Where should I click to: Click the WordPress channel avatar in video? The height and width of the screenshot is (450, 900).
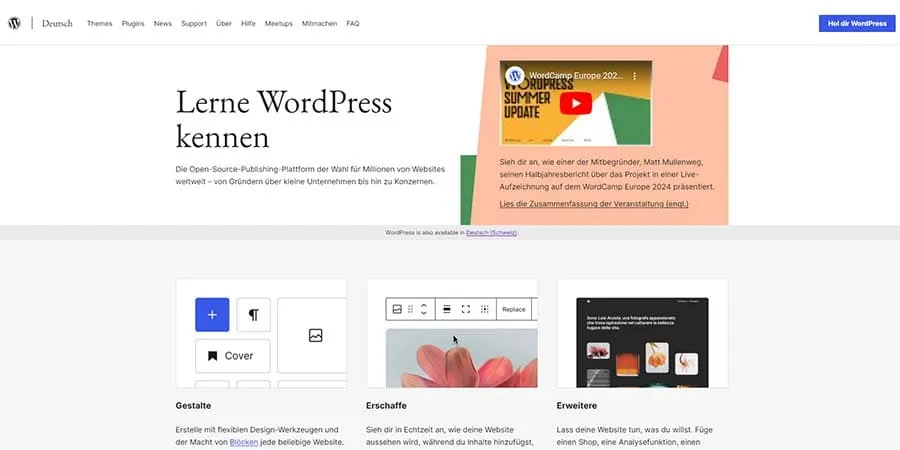pyautogui.click(x=515, y=76)
